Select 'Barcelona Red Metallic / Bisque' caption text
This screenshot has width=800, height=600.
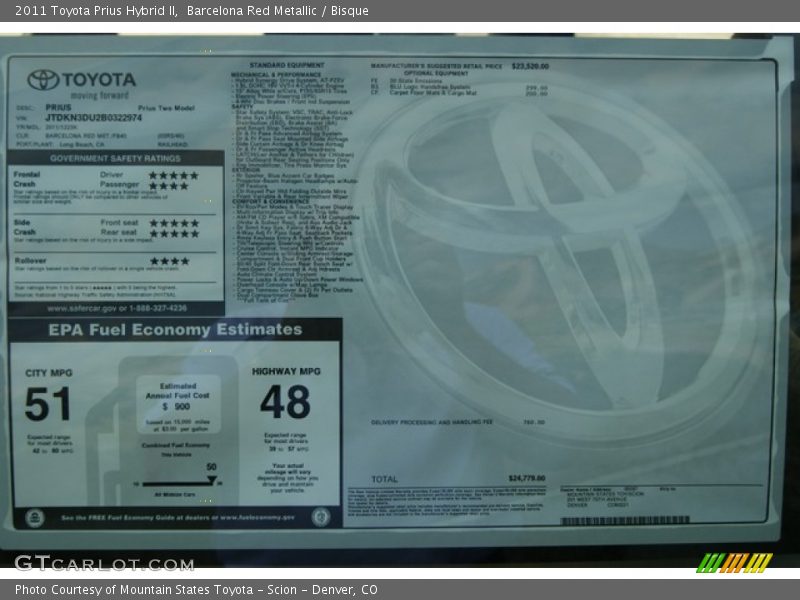278,11
